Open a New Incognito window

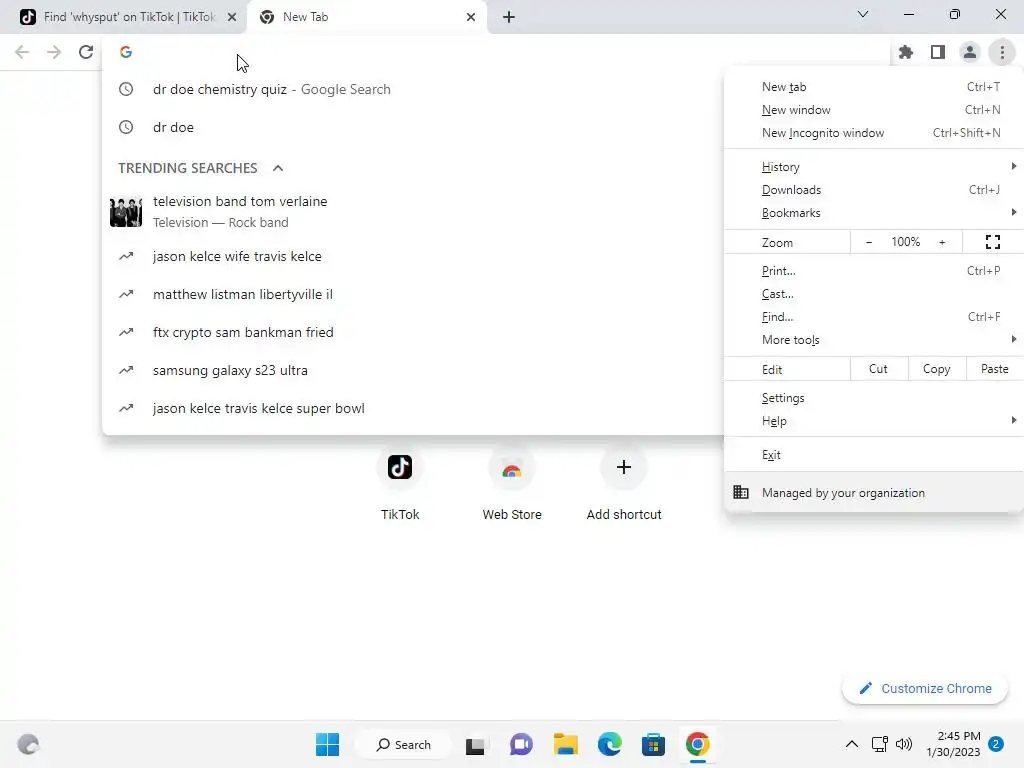(x=874, y=133)
